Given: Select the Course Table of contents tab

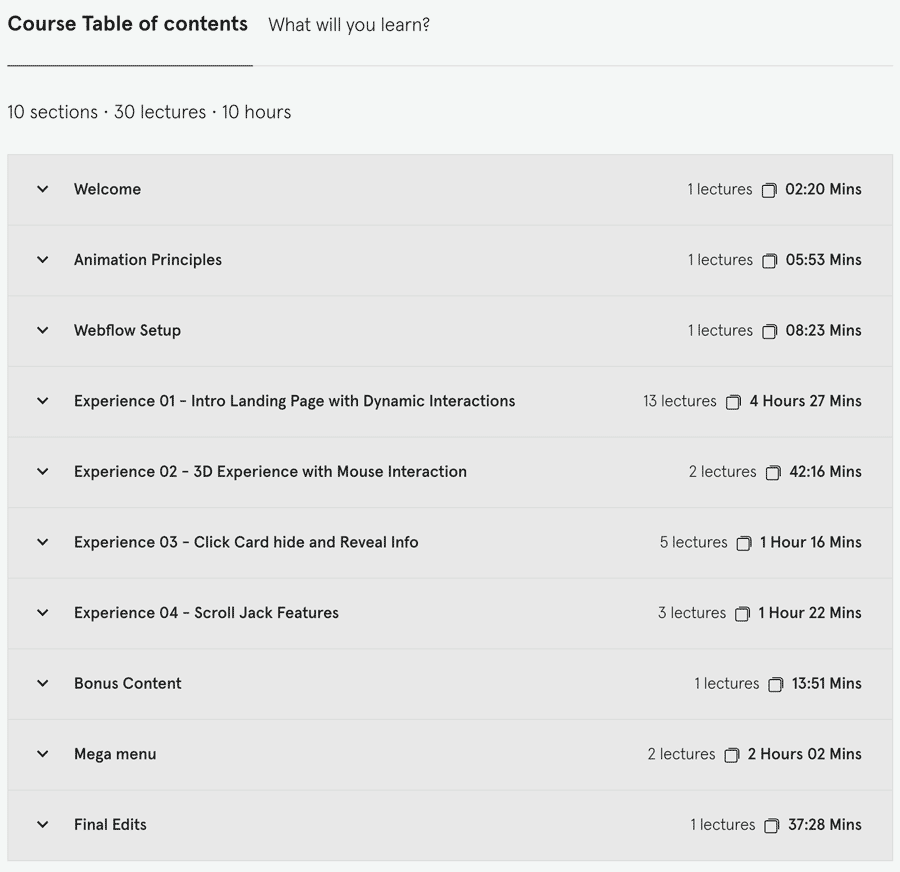Looking at the screenshot, I should [127, 24].
